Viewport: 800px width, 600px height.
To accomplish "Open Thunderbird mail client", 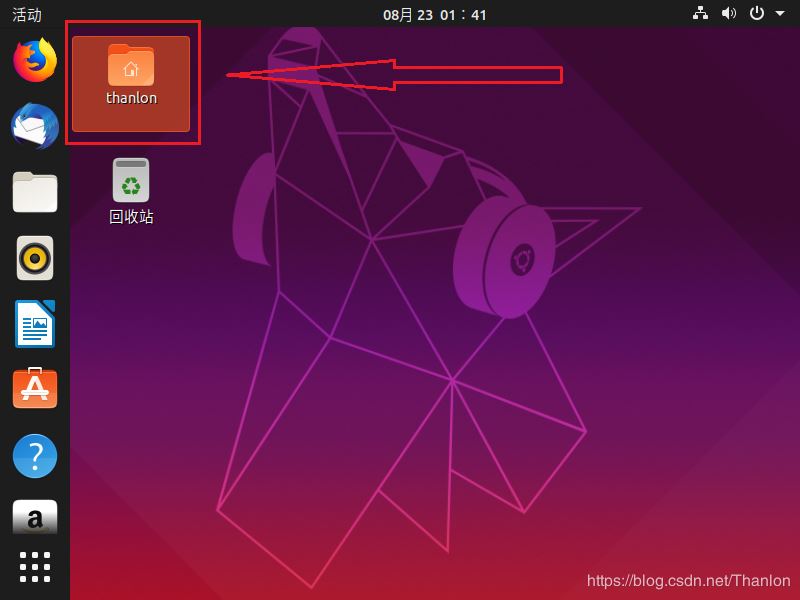I will [35, 127].
